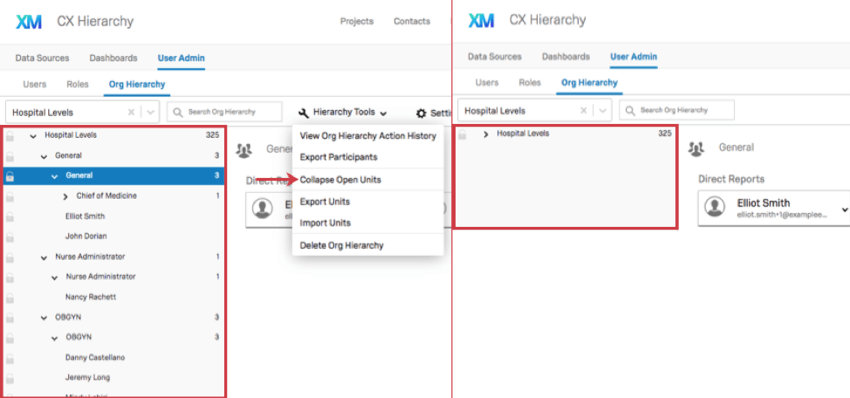Click the left Search Org Hierarchy field
Image resolution: width=850 pixels, height=398 pixels.
pos(224,112)
